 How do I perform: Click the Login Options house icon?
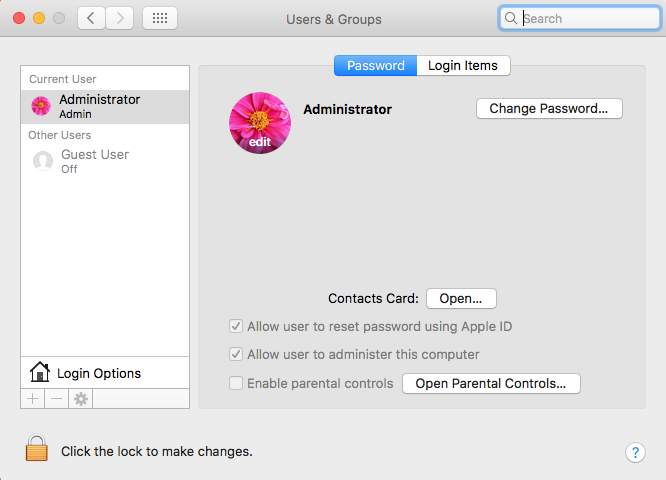point(40,373)
